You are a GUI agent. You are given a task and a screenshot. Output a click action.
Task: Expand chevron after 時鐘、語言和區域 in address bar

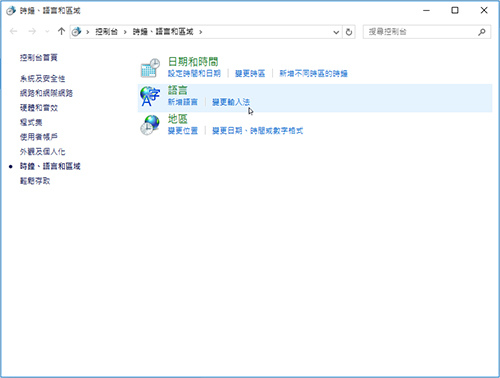(x=201, y=32)
